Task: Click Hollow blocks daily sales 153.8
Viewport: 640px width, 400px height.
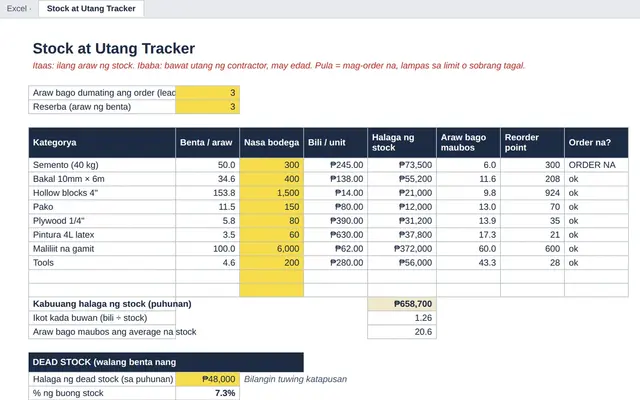Action: [x=207, y=193]
